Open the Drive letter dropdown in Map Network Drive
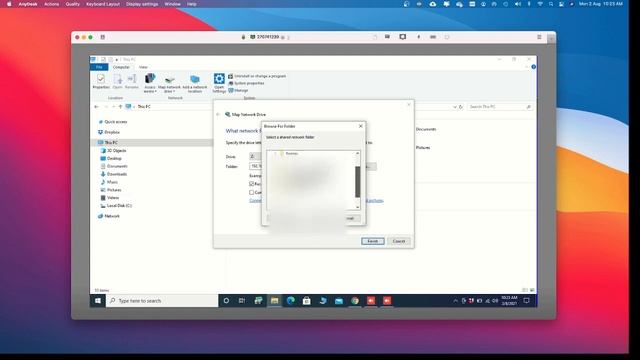 pos(255,156)
